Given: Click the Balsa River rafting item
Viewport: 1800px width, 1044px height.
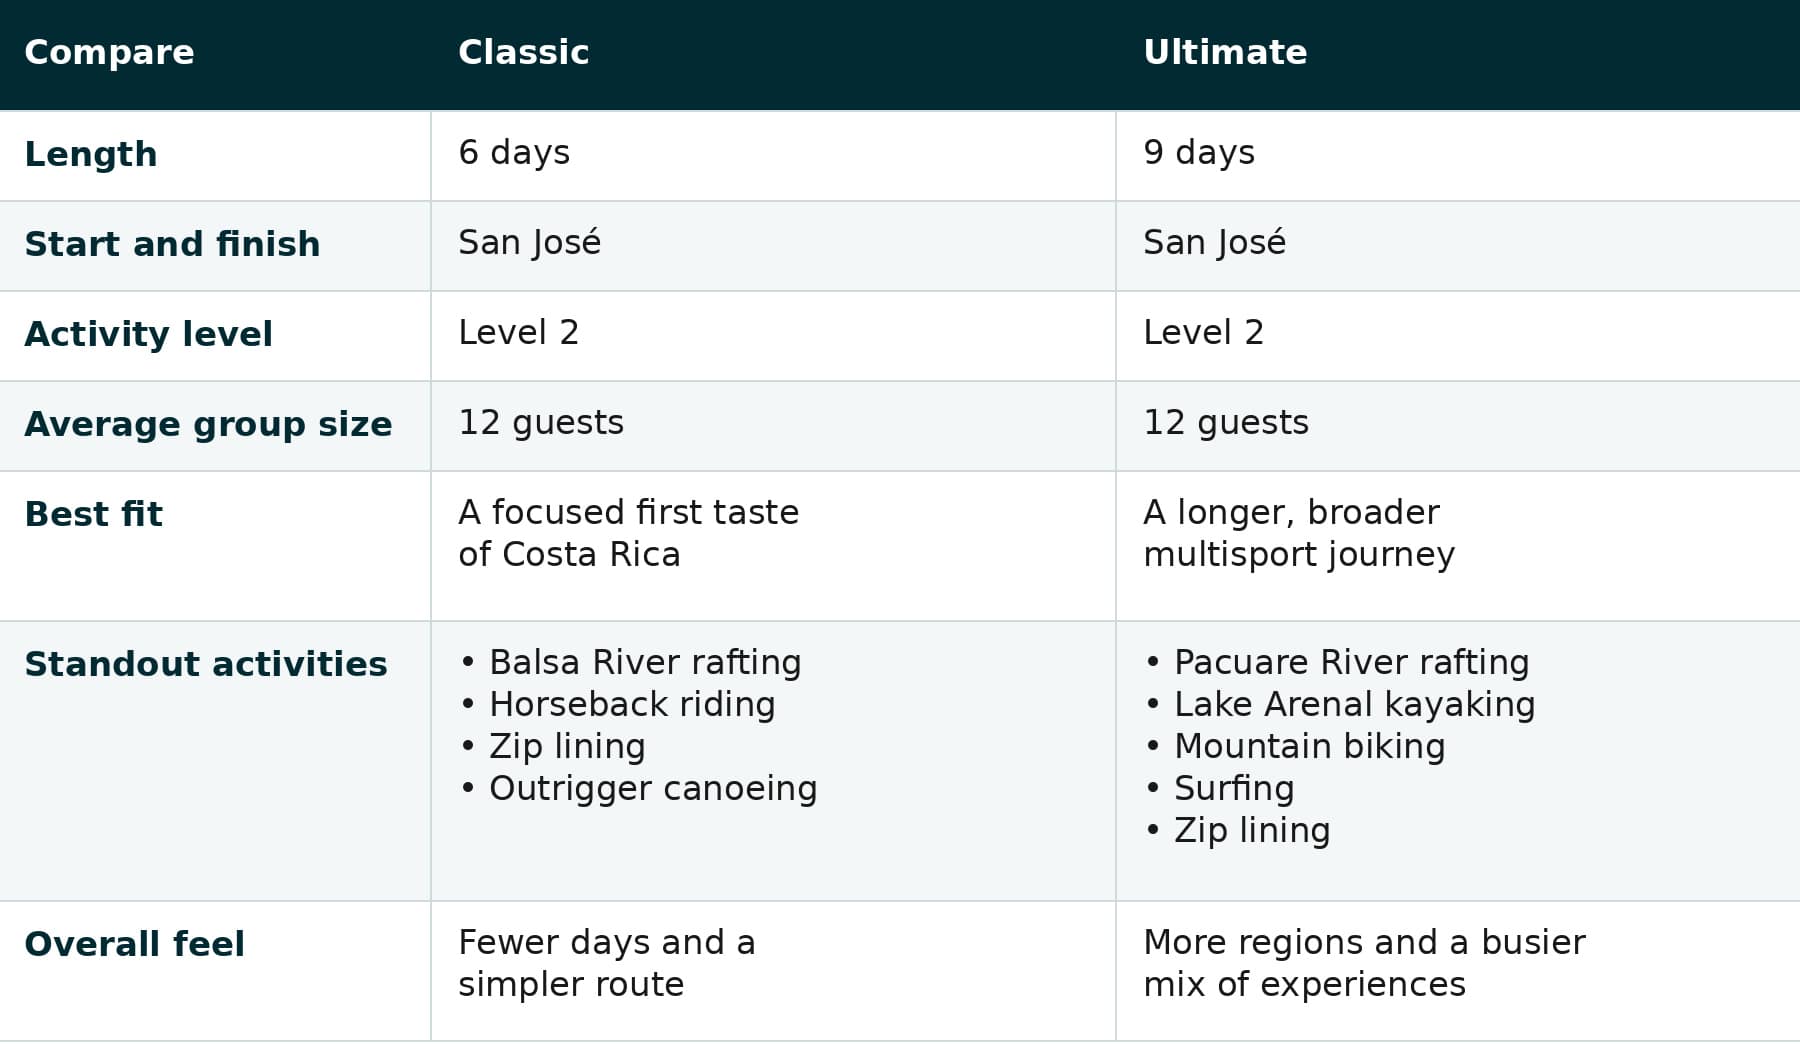Looking at the screenshot, I should pos(631,662).
